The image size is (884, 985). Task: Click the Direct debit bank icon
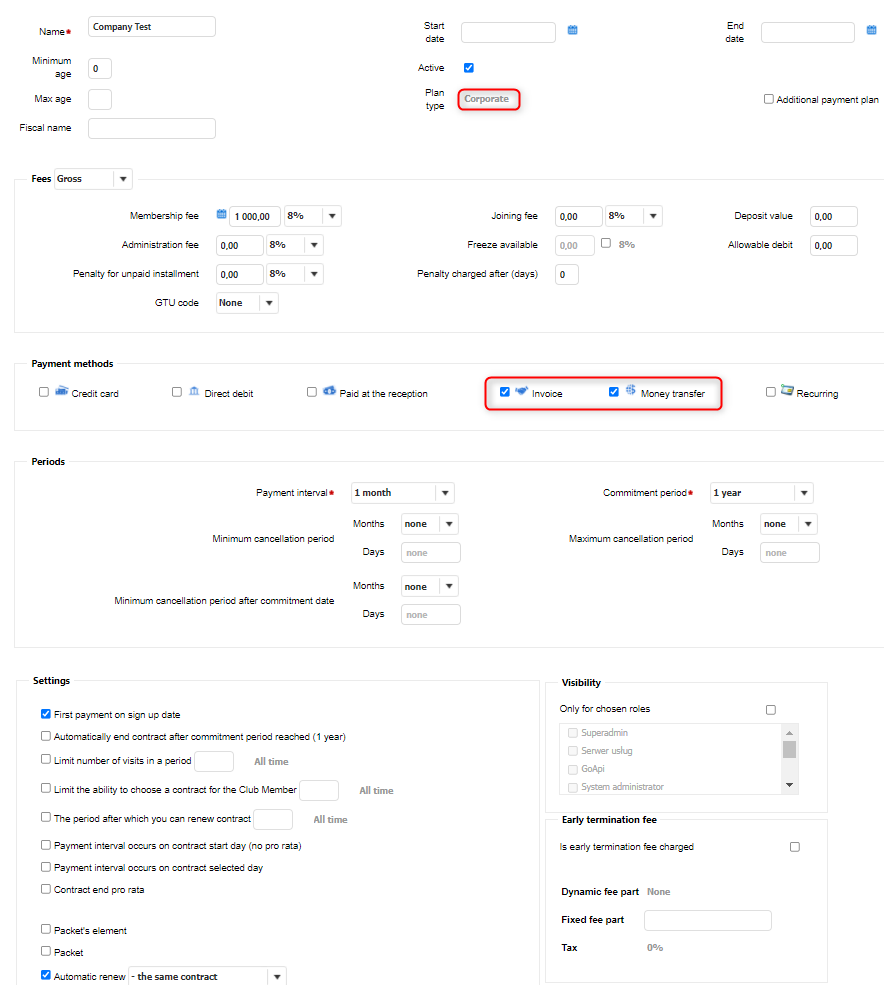[193, 391]
